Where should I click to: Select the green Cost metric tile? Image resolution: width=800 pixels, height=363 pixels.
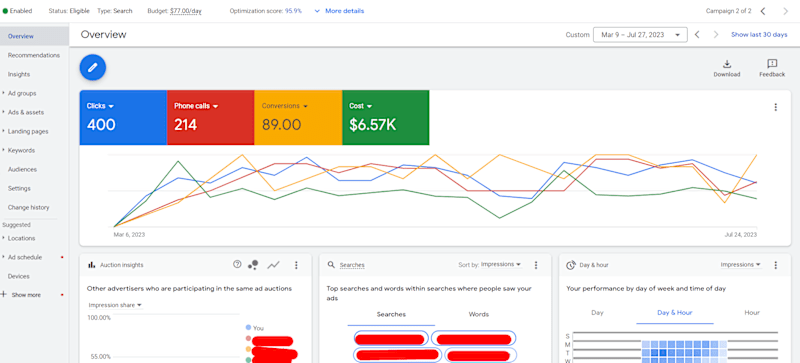point(385,117)
